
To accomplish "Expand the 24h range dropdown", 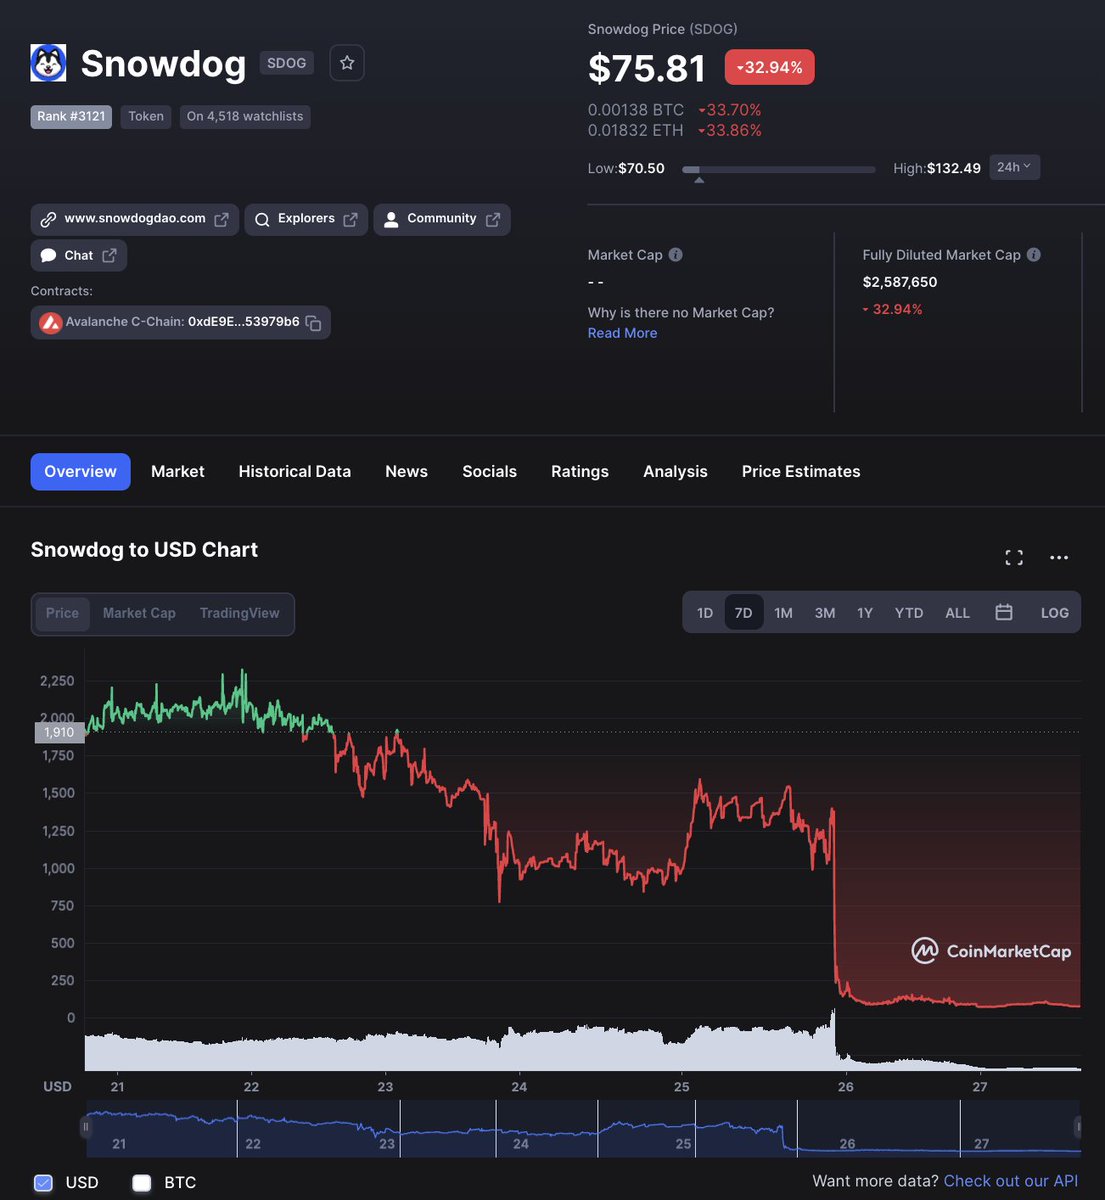I will point(1014,167).
